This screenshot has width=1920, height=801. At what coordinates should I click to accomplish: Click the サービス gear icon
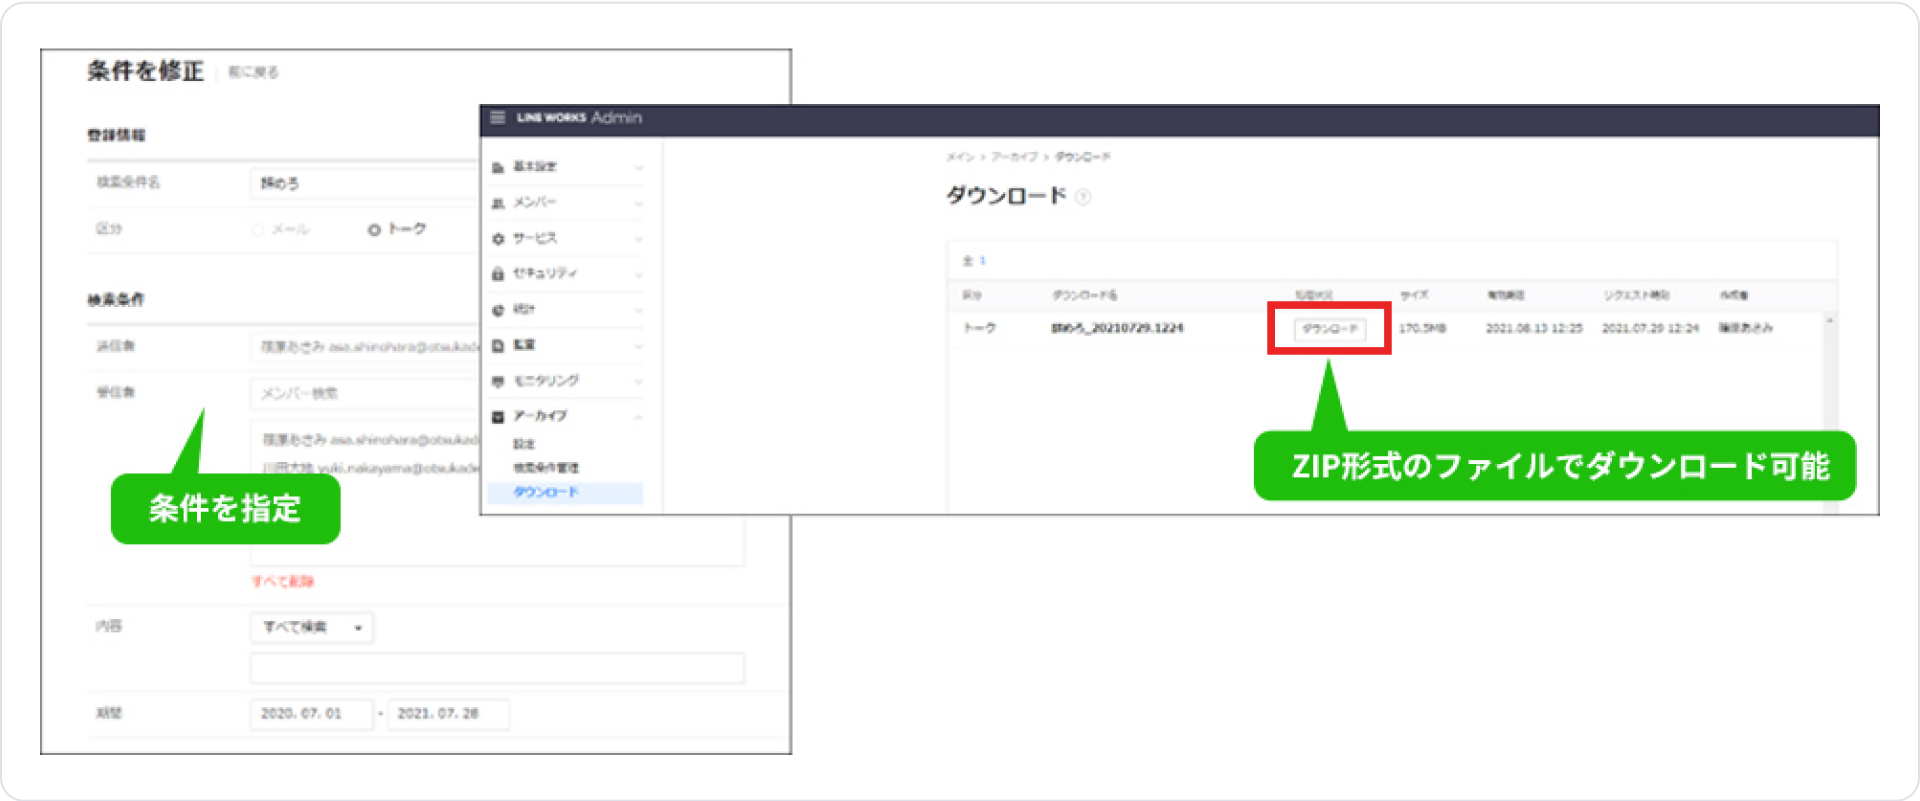[498, 239]
